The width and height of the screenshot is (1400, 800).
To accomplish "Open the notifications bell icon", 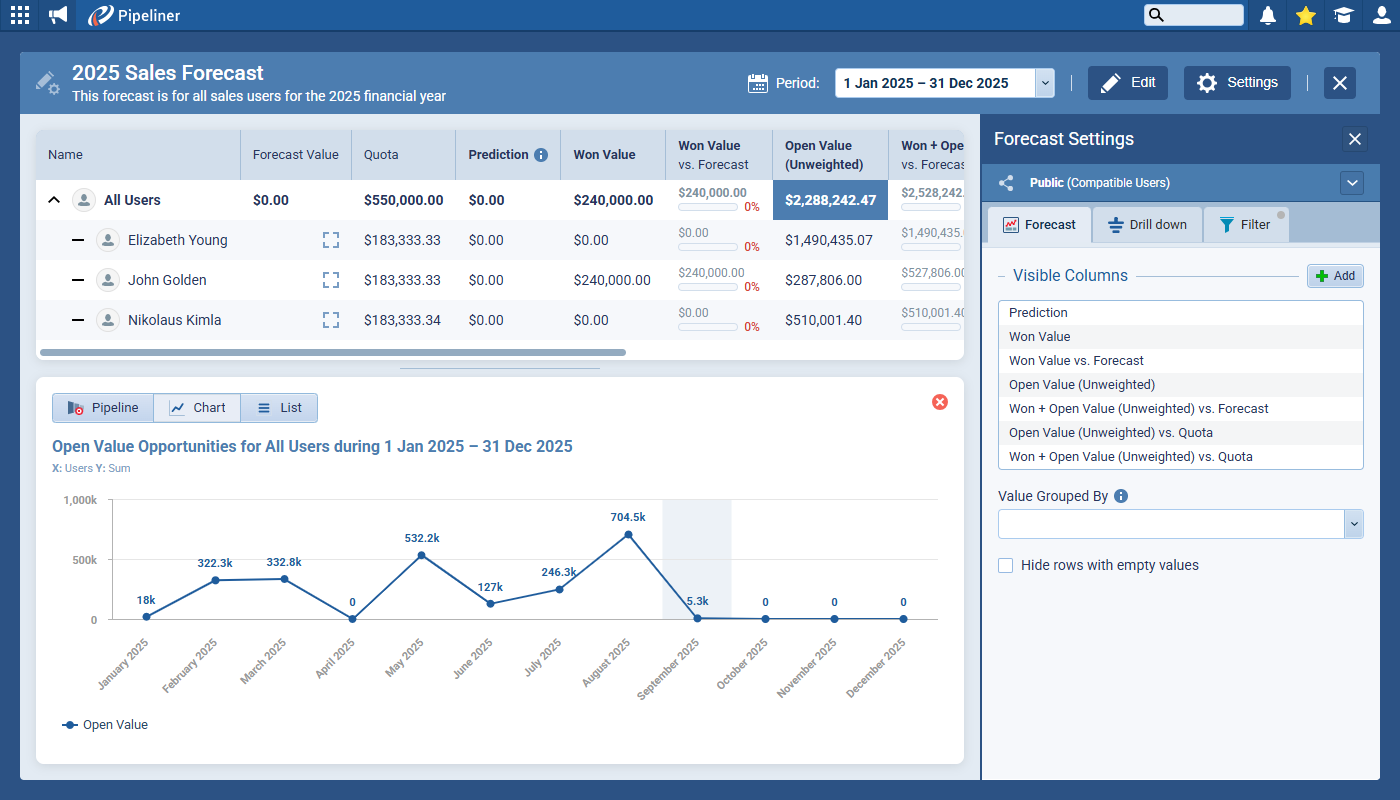I will click(x=1268, y=15).
